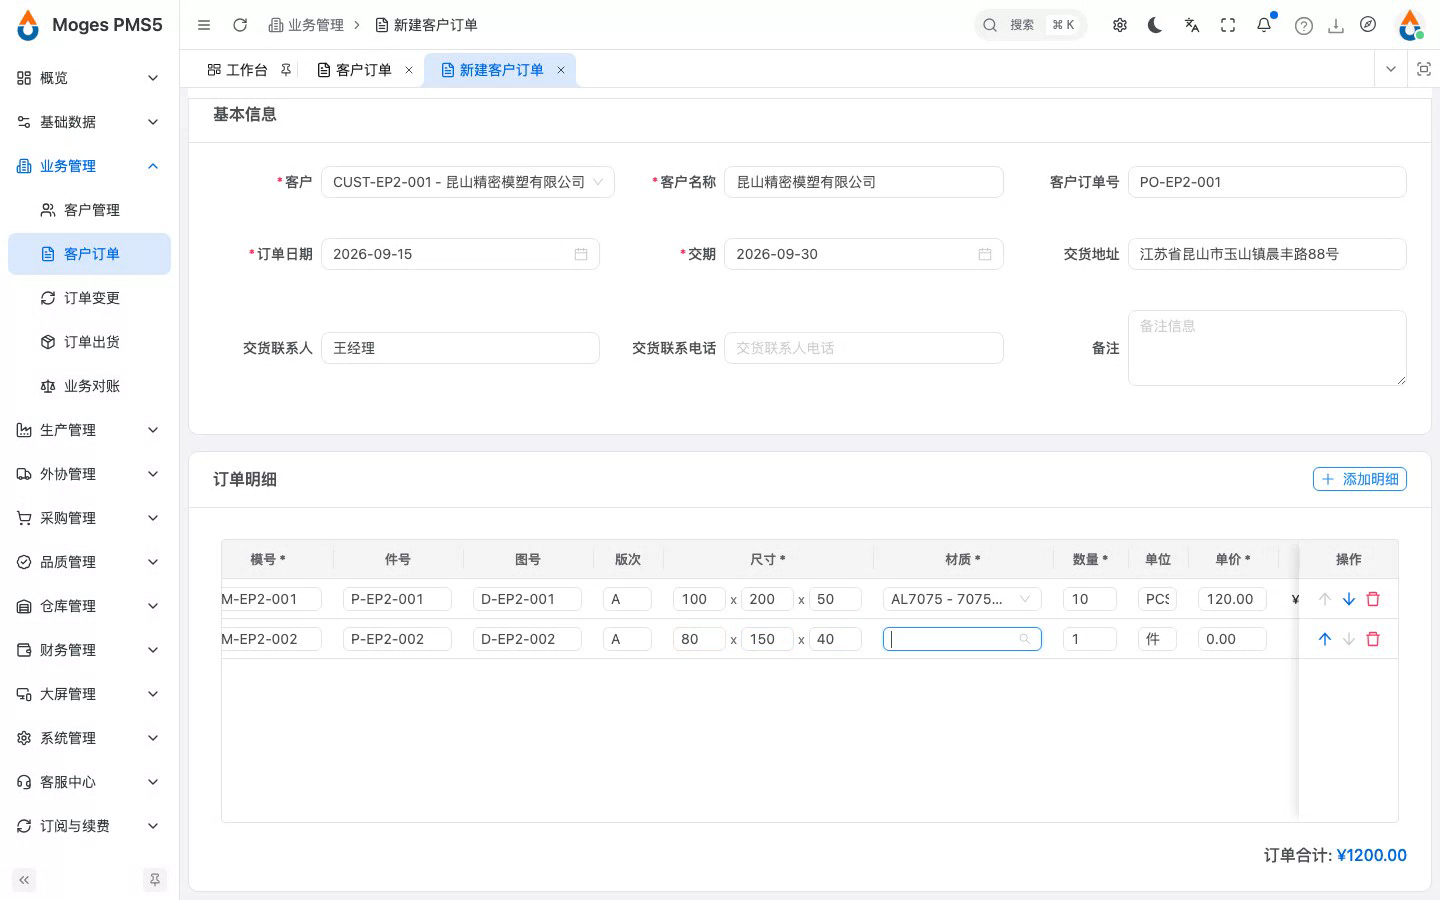Click the refresh page icon
The image size is (1440, 900).
(x=240, y=25)
